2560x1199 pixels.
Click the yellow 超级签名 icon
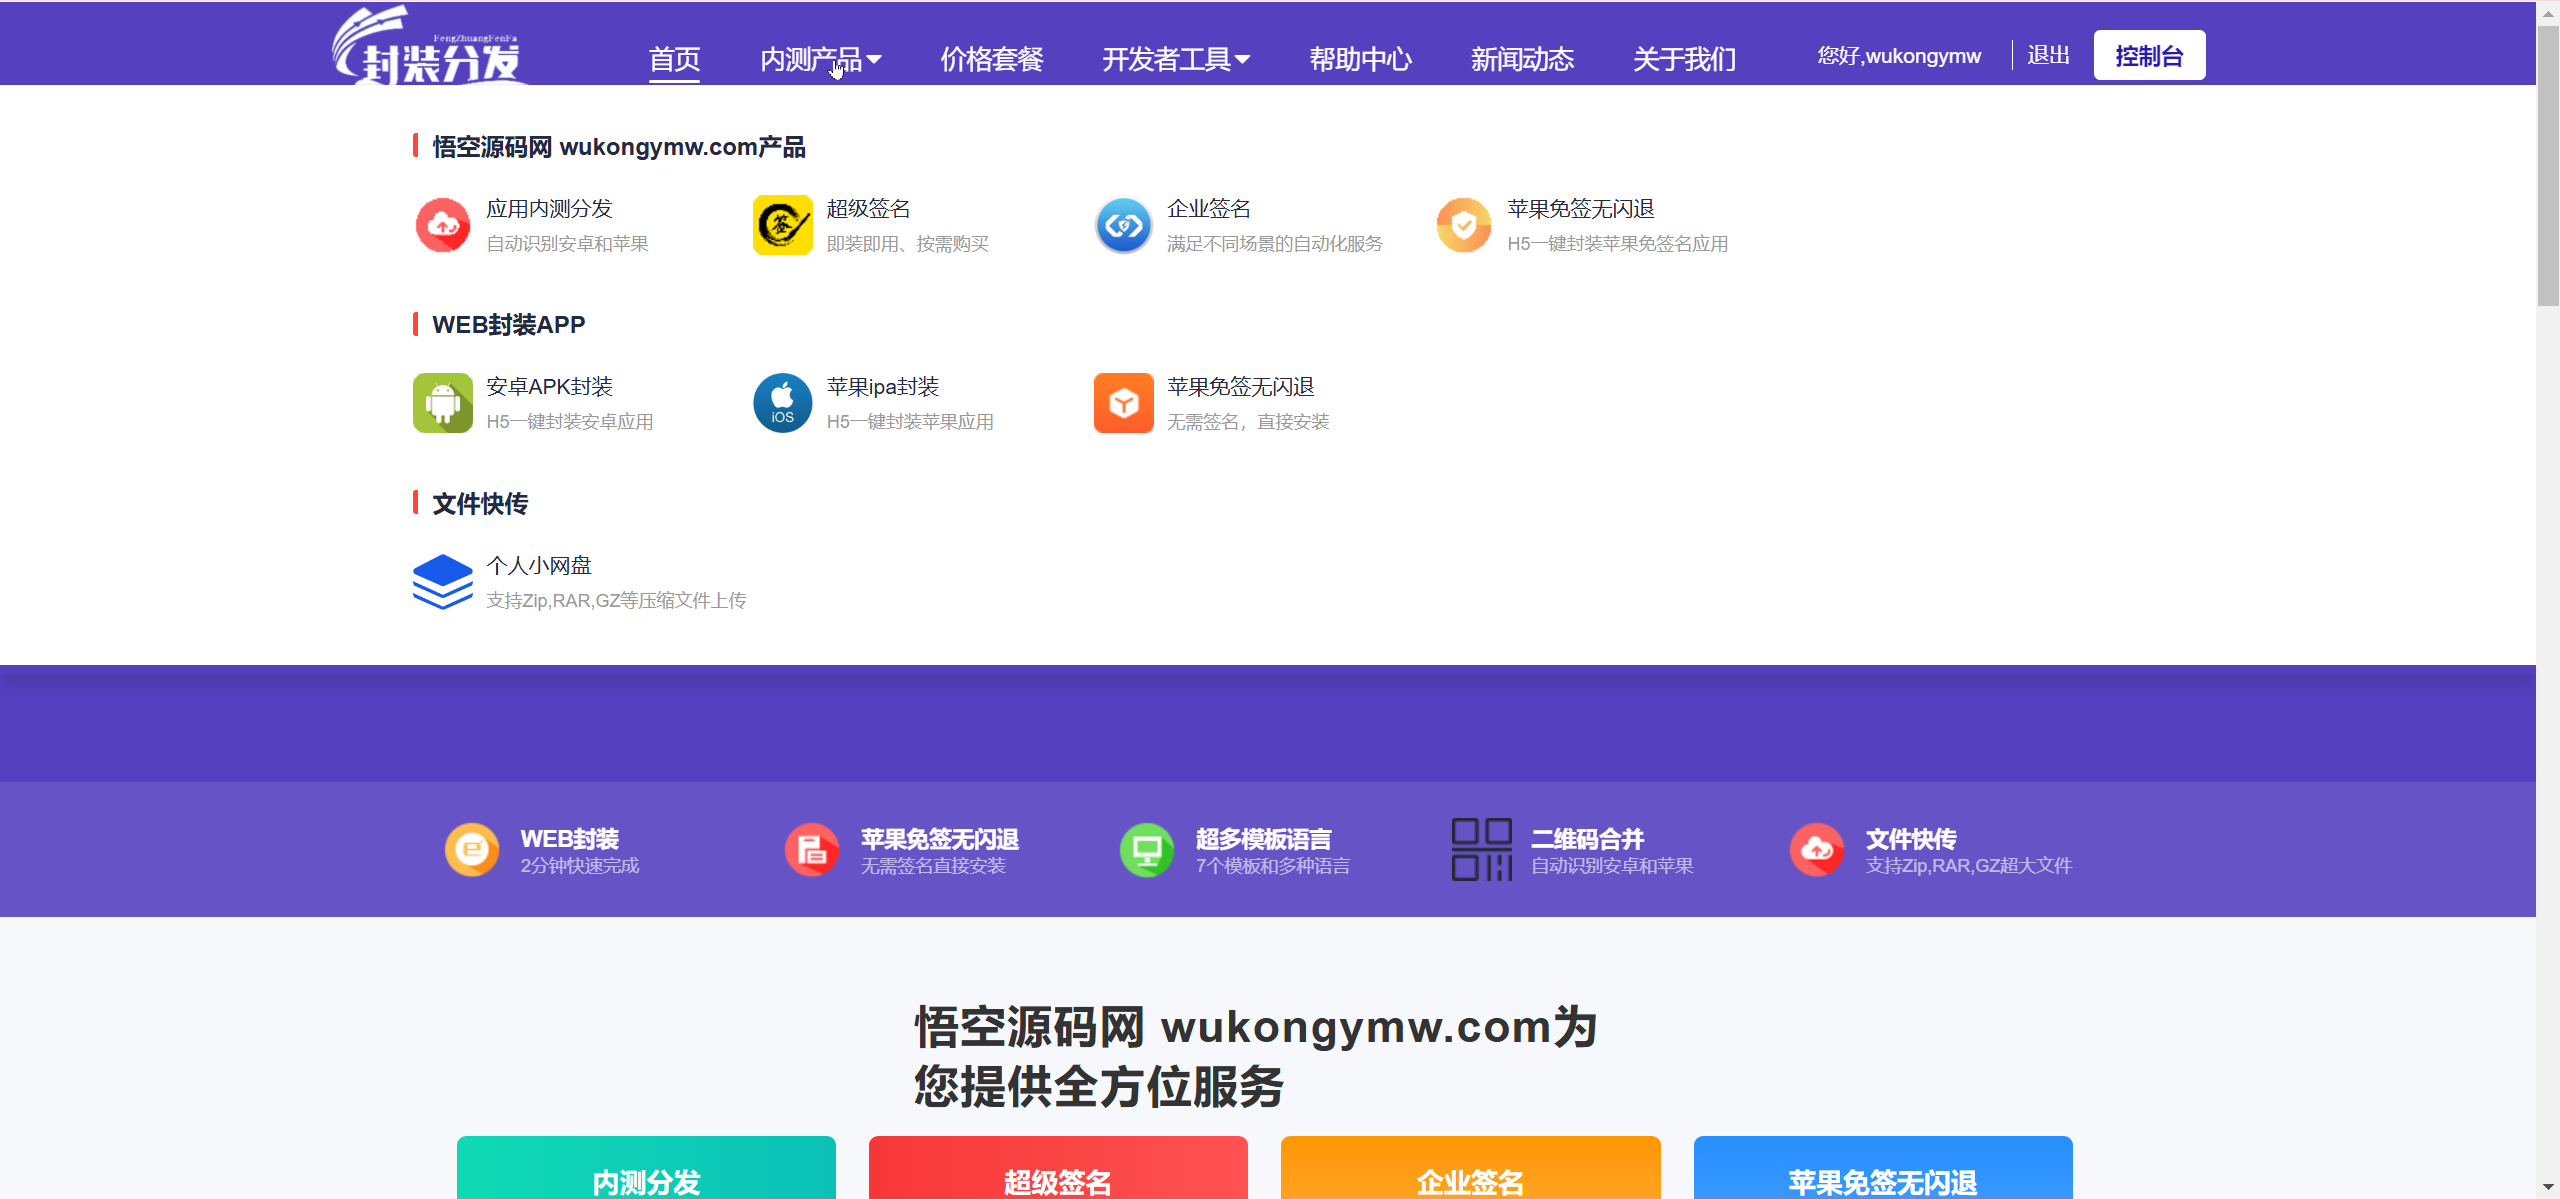pos(783,225)
